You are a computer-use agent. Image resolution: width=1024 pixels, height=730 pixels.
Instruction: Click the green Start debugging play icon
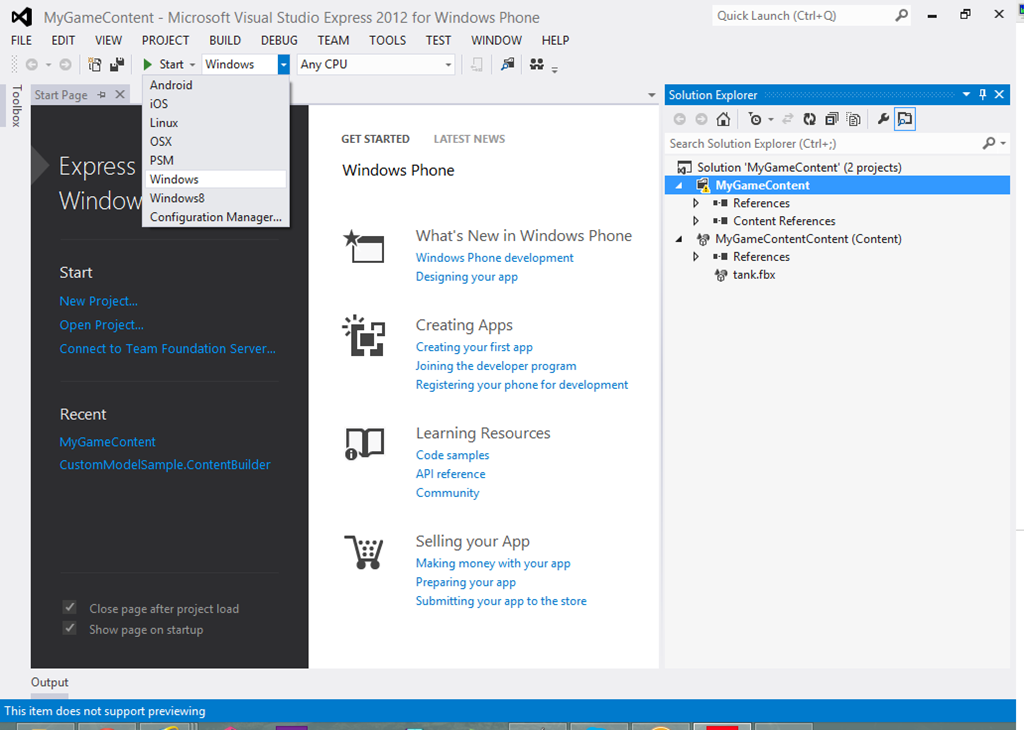(x=148, y=64)
